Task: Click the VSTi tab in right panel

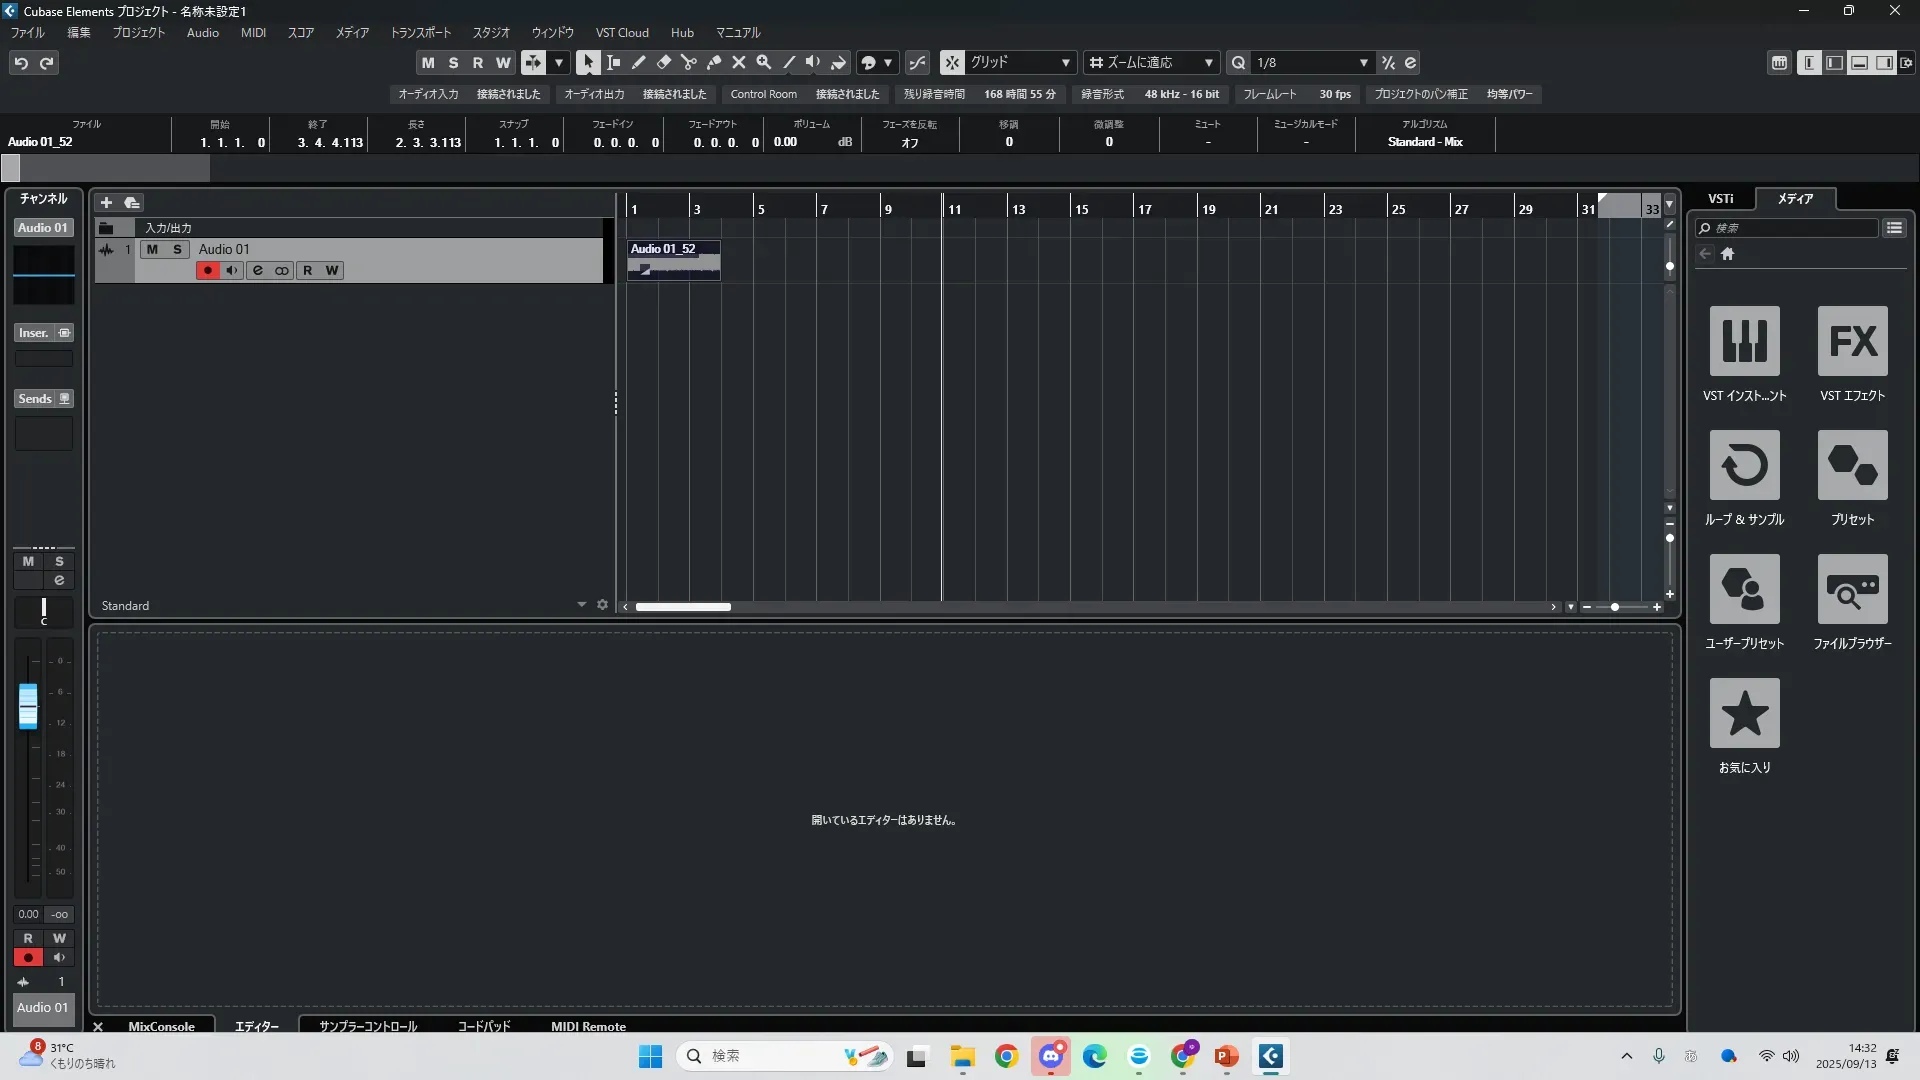Action: click(x=1720, y=198)
